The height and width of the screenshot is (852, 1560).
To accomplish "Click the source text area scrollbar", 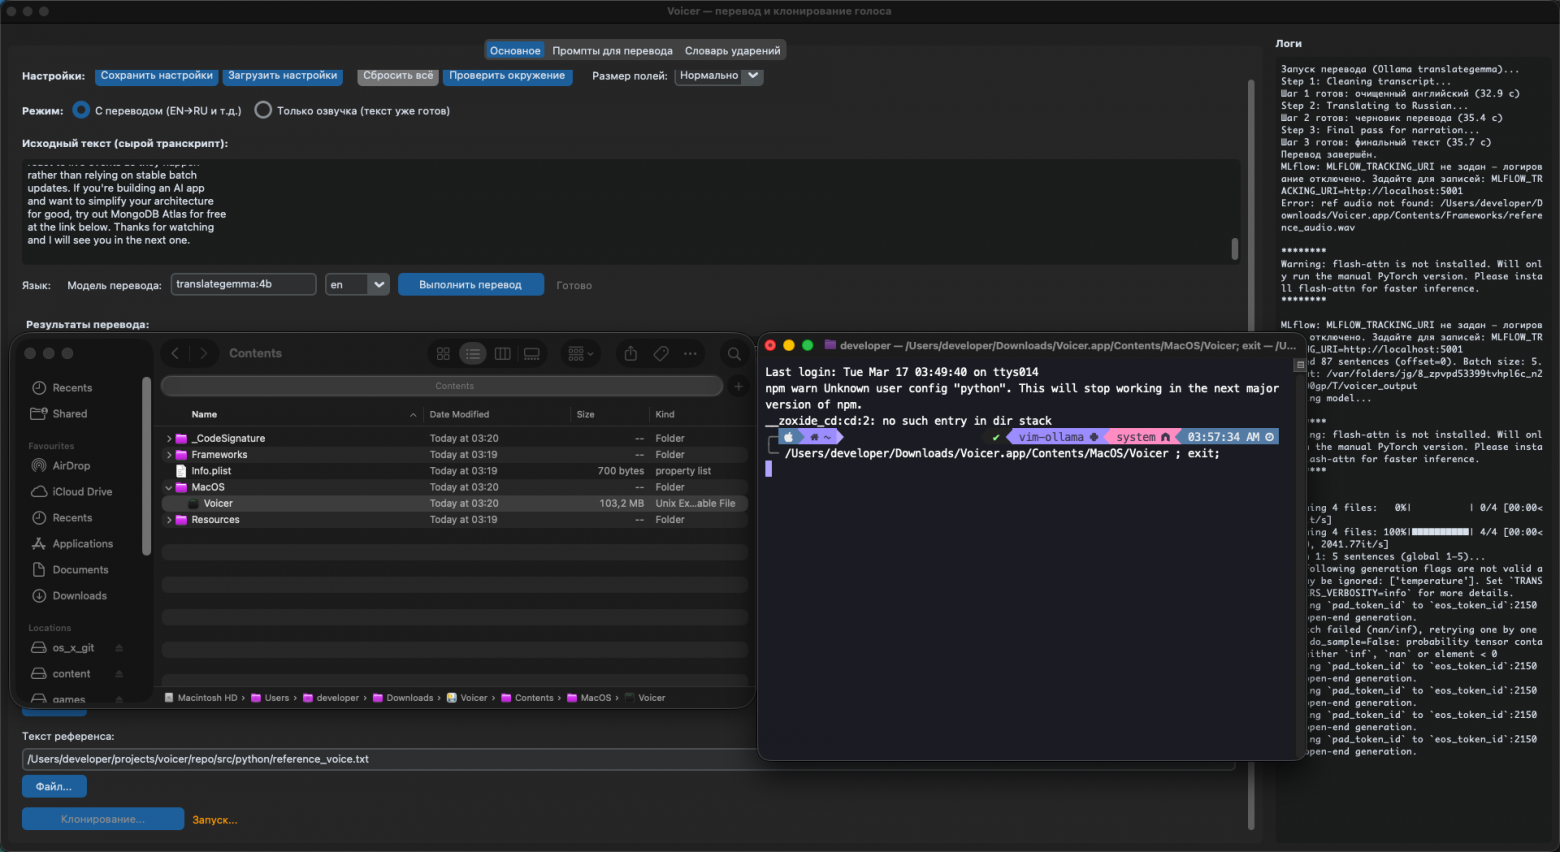I will click(1235, 248).
